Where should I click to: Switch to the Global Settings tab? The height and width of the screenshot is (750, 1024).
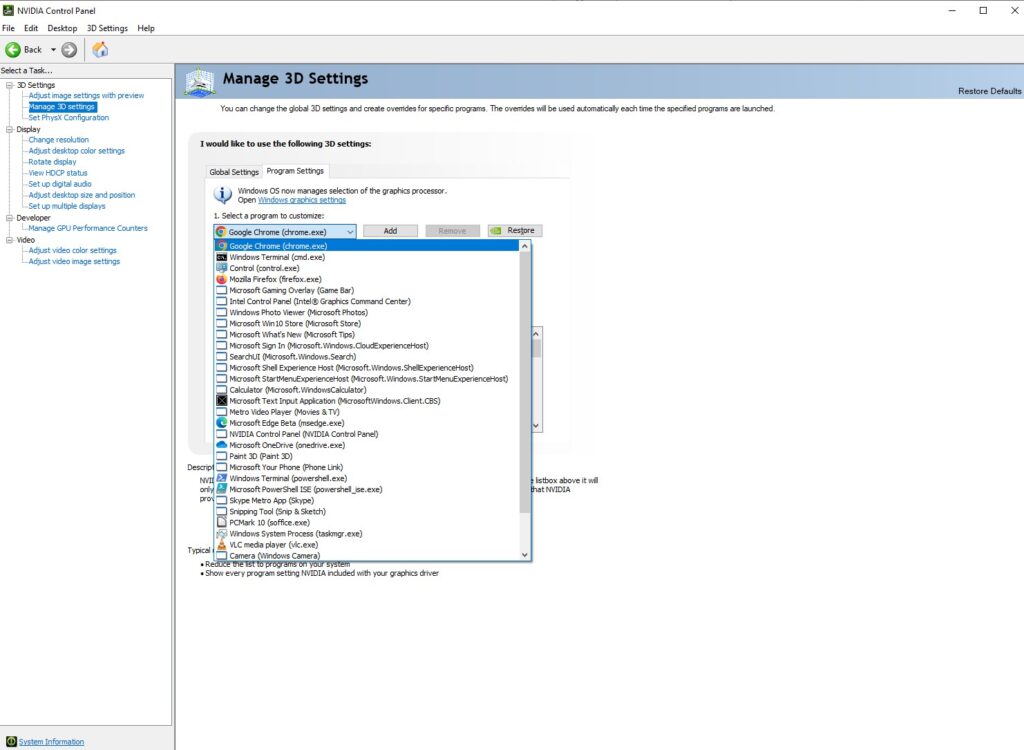pyautogui.click(x=234, y=172)
